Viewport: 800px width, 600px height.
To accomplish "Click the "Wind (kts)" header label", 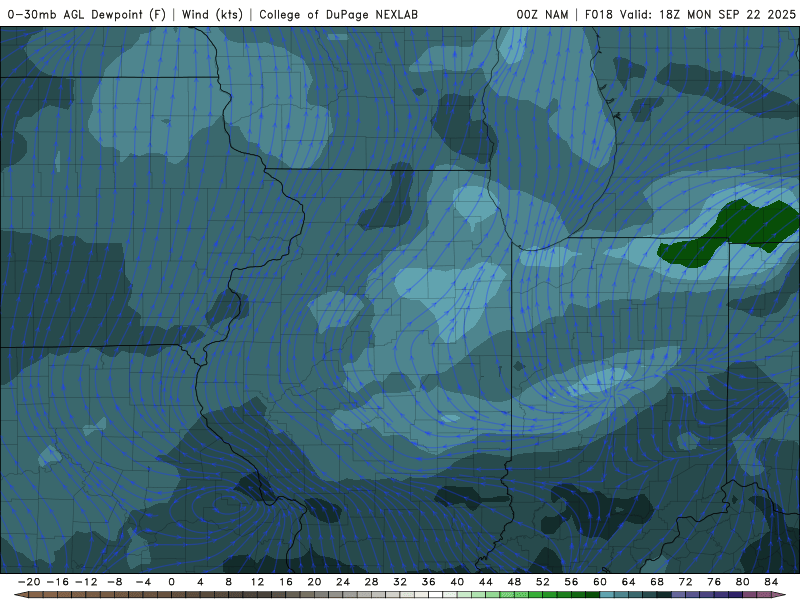I will pyautogui.click(x=212, y=14).
